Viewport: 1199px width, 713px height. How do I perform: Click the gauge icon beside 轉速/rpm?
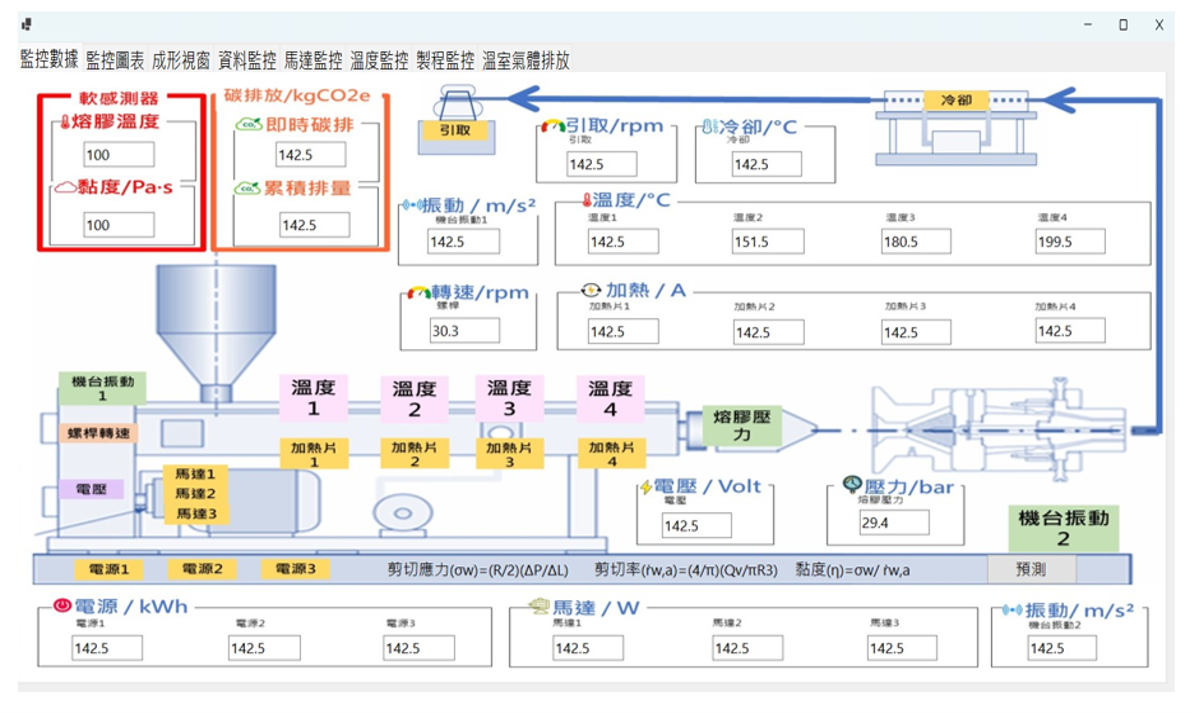tap(416, 294)
